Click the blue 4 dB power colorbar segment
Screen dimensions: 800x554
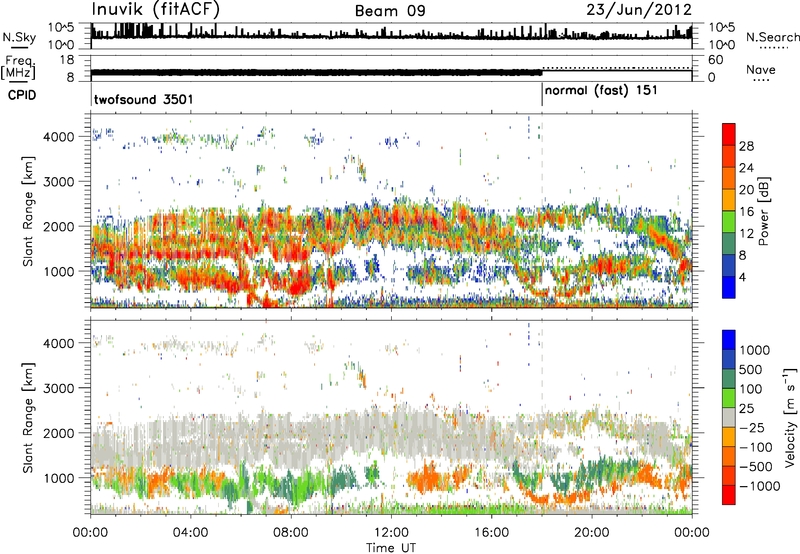(x=729, y=287)
